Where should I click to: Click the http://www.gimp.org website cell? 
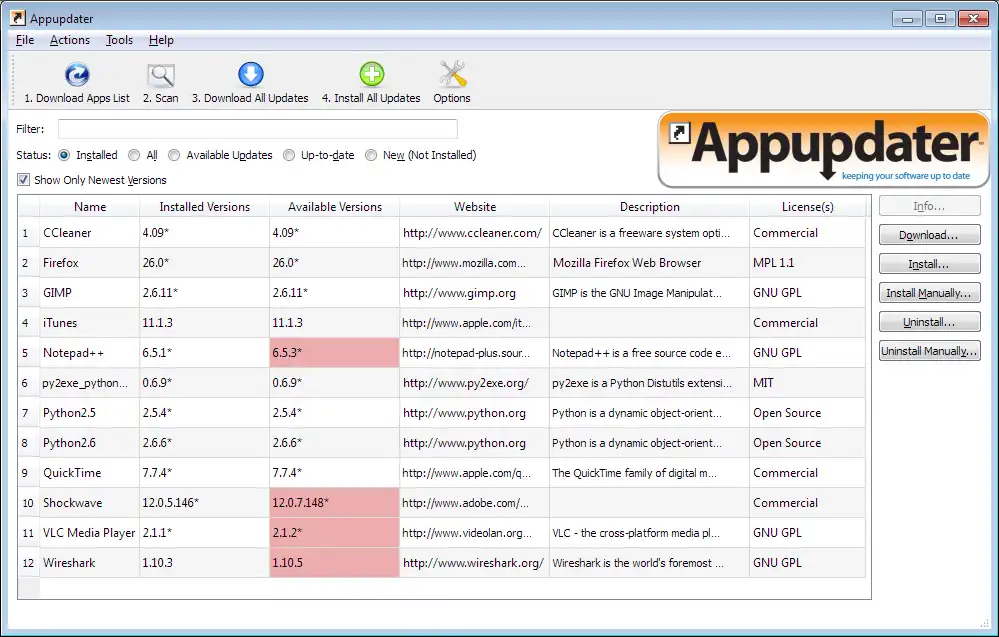coord(475,293)
